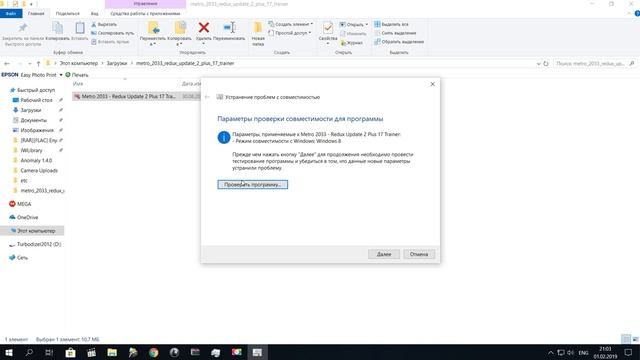Click the Explorer search field
640x360 pixels.
coord(595,64)
